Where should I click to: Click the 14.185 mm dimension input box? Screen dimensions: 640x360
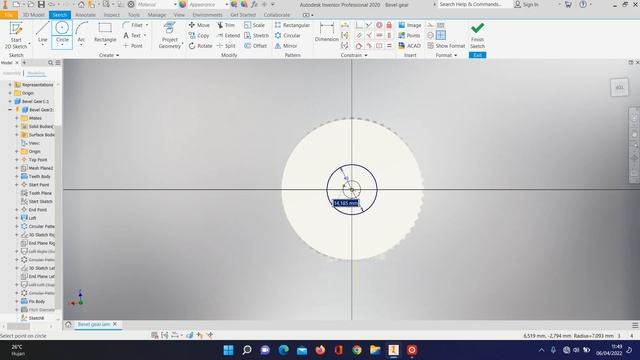[x=346, y=203]
